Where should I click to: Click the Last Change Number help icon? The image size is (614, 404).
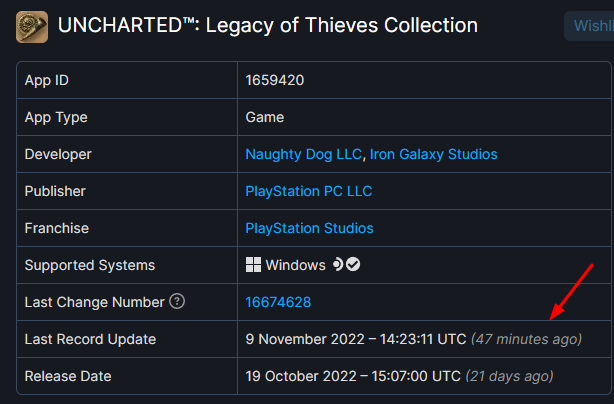click(177, 301)
